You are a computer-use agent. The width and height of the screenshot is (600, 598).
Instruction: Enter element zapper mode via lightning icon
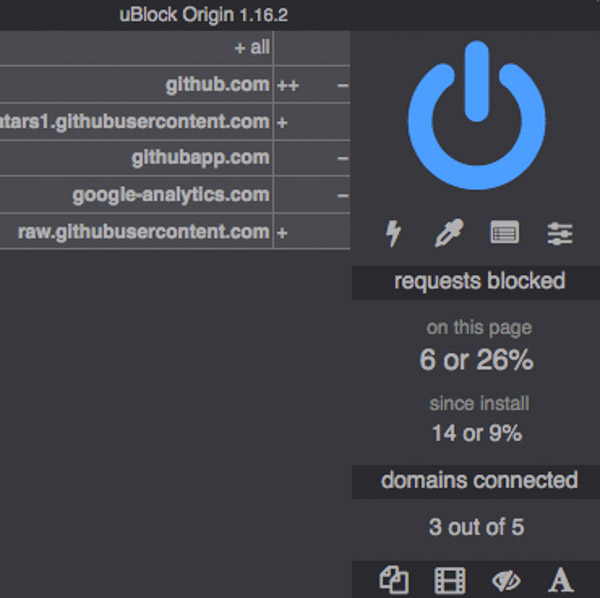pyautogui.click(x=394, y=234)
